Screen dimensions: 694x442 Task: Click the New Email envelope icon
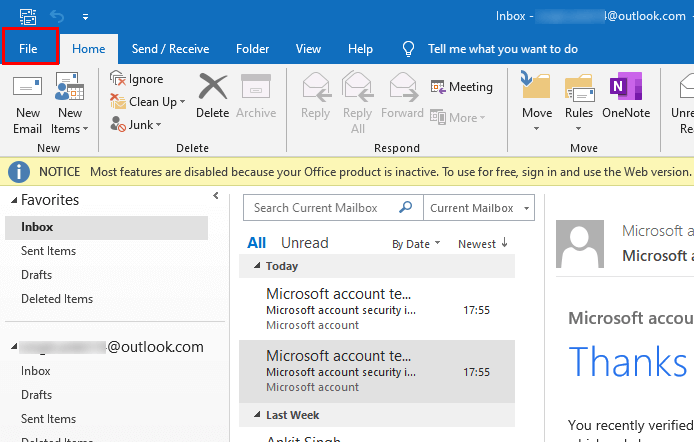27,87
